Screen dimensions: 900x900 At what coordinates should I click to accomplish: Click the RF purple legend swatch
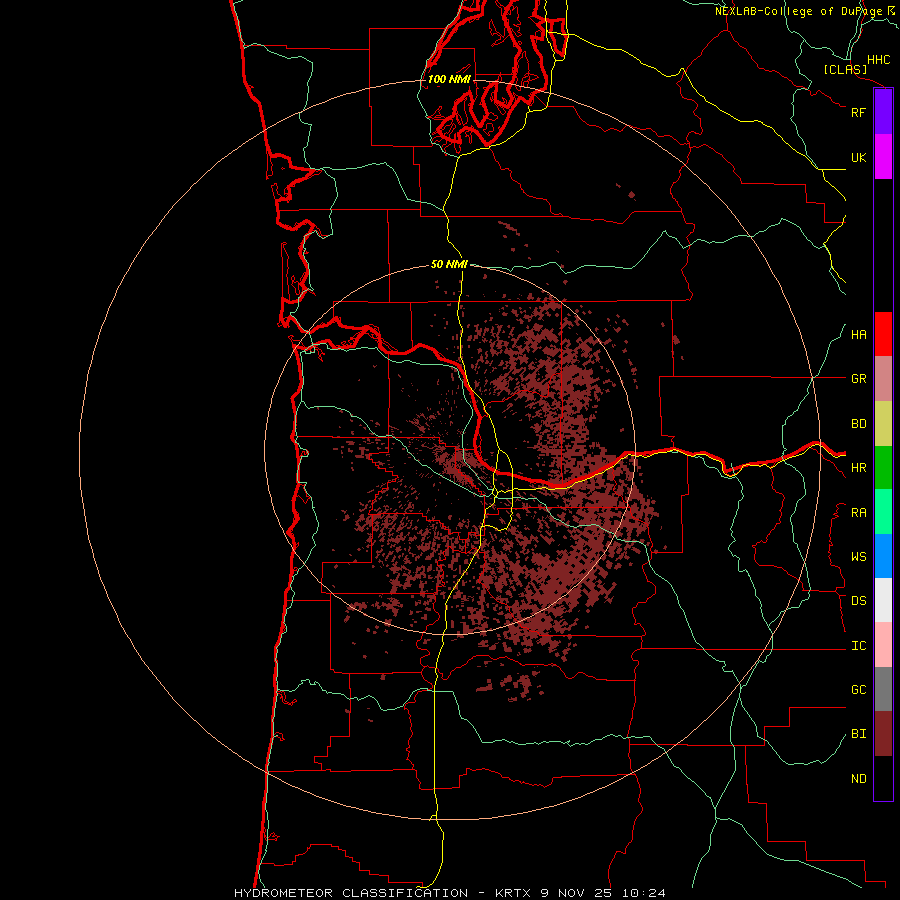(x=883, y=112)
